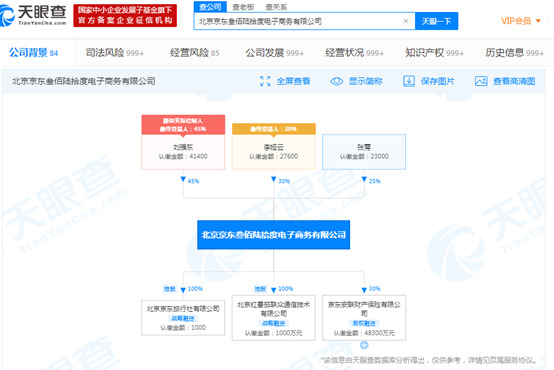This screenshot has height=370, width=554.
Task: Clear the search box with the X icon
Action: (x=406, y=21)
